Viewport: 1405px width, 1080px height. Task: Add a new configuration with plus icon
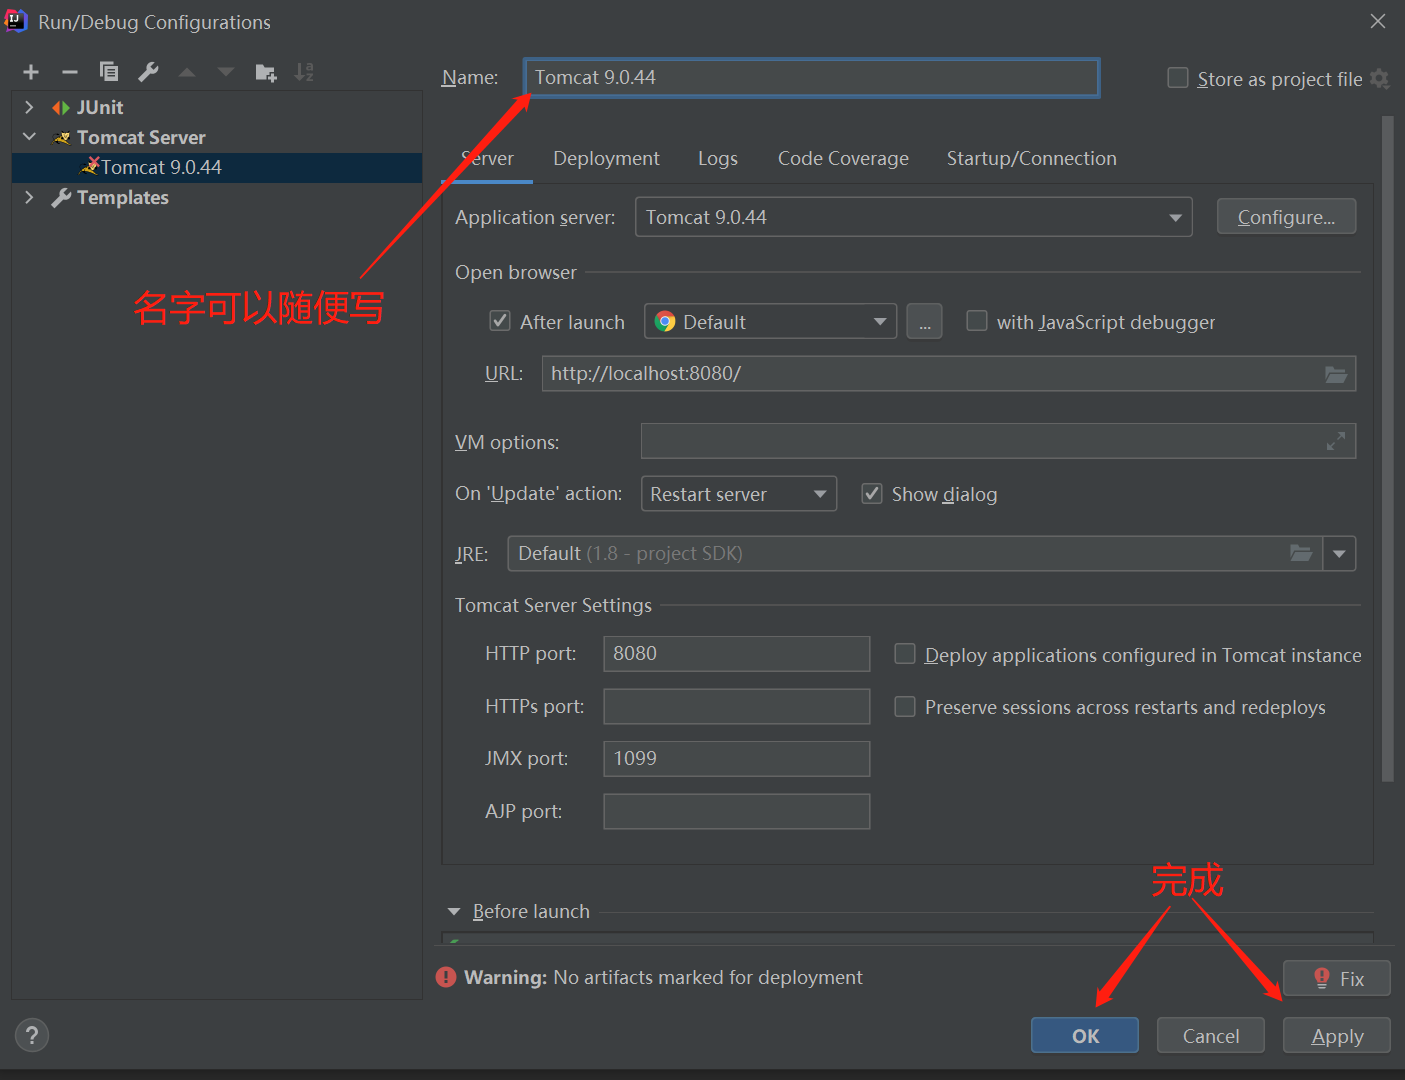click(31, 72)
